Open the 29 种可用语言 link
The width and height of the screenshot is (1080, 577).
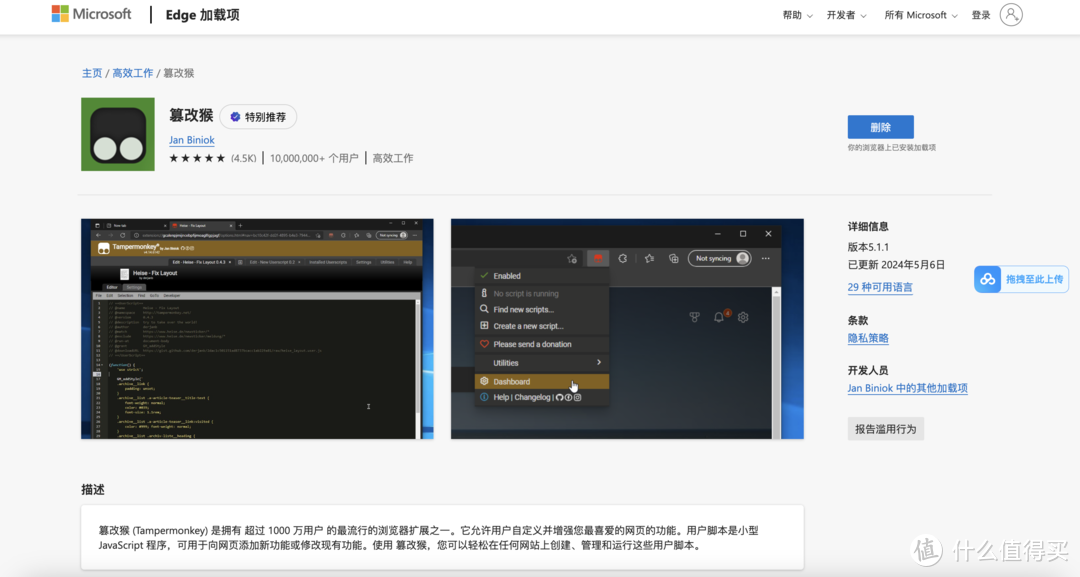pos(880,287)
